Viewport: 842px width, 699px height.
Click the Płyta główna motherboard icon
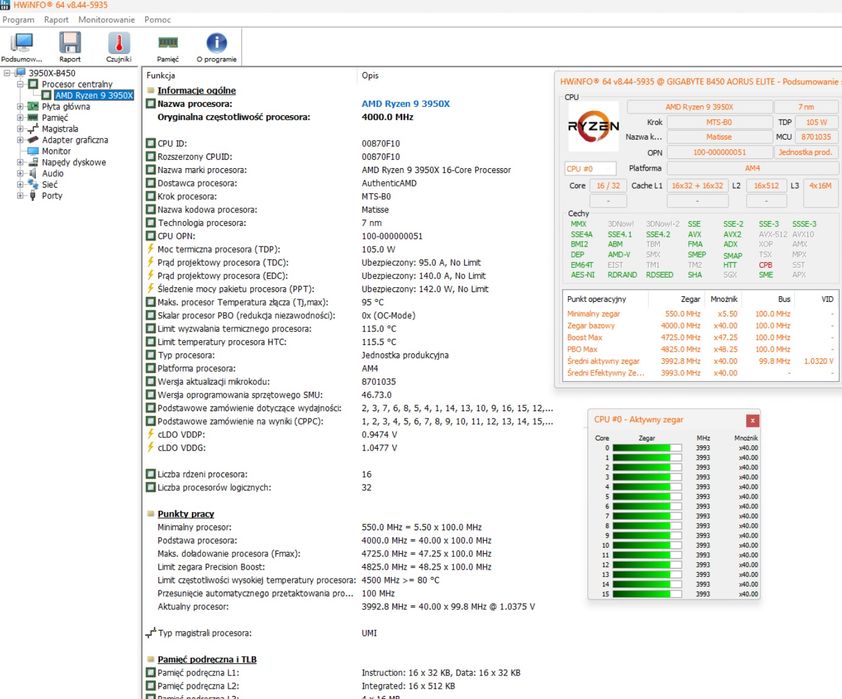point(33,106)
